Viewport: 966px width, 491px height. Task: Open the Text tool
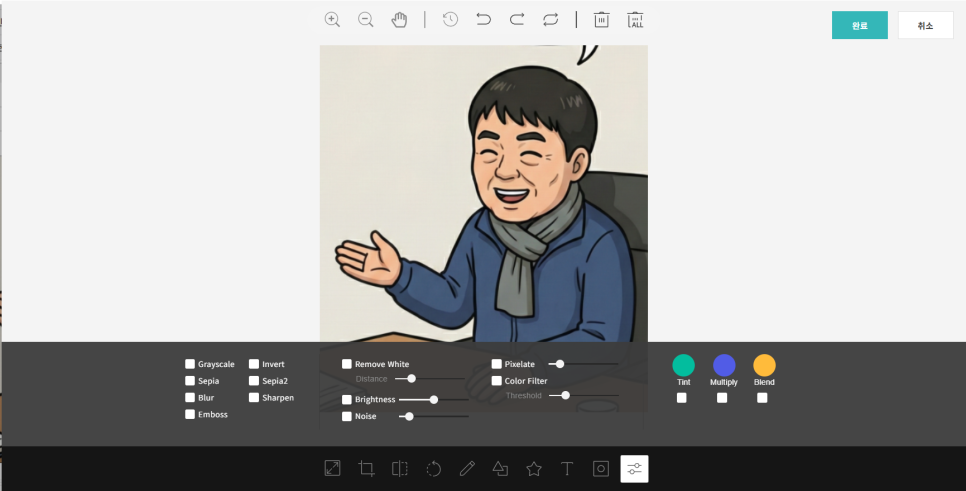pos(567,468)
